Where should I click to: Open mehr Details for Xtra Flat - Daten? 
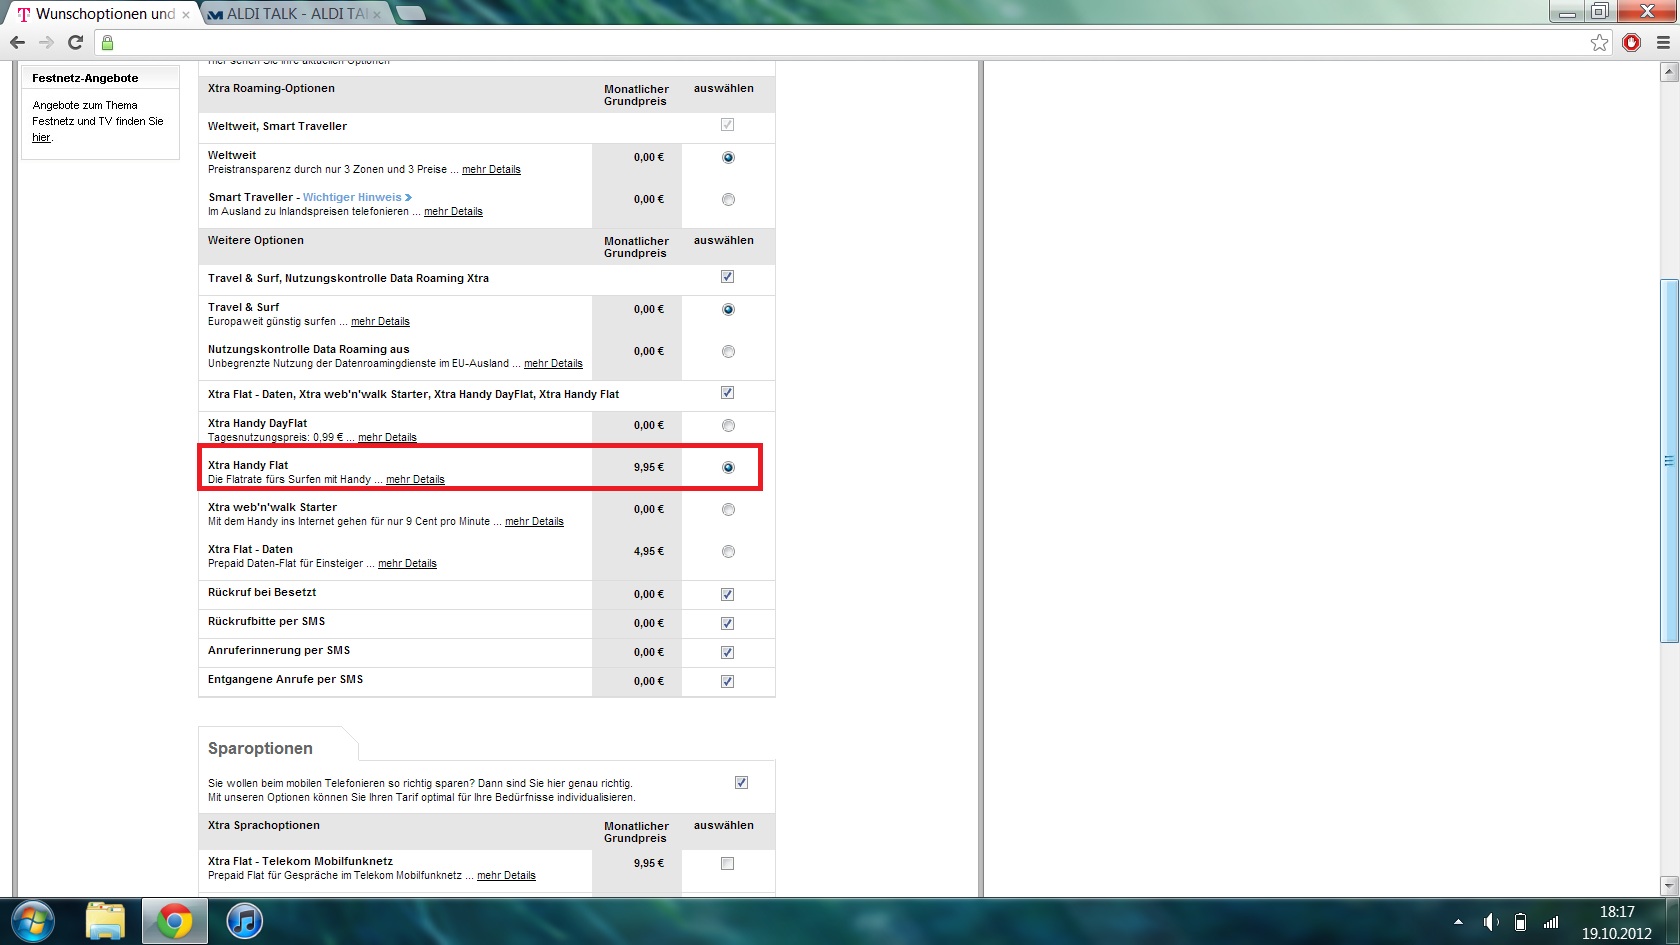(x=407, y=564)
